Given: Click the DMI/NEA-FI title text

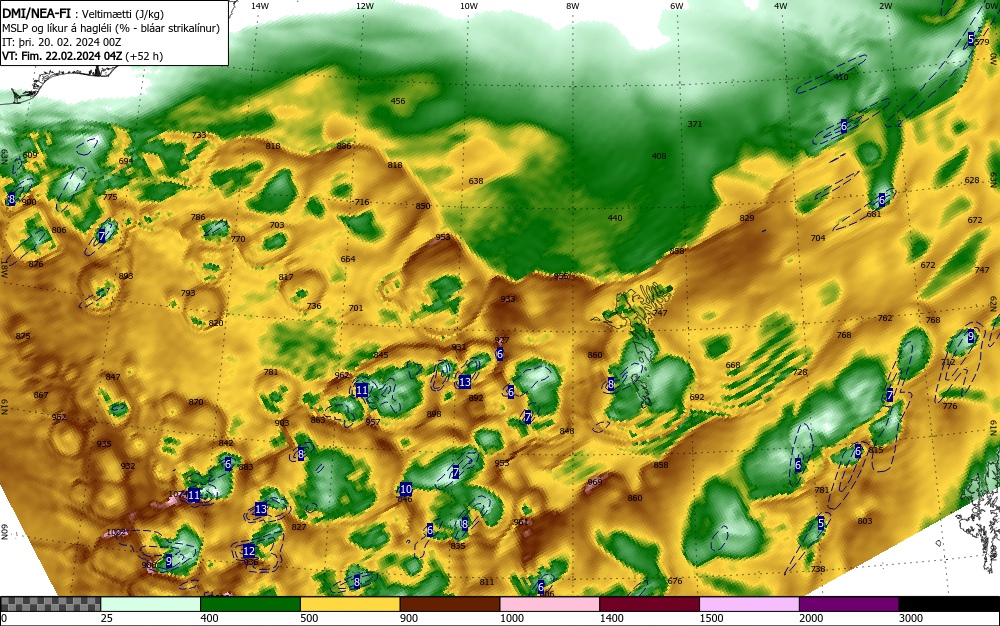Looking at the screenshot, I should (x=36, y=13).
